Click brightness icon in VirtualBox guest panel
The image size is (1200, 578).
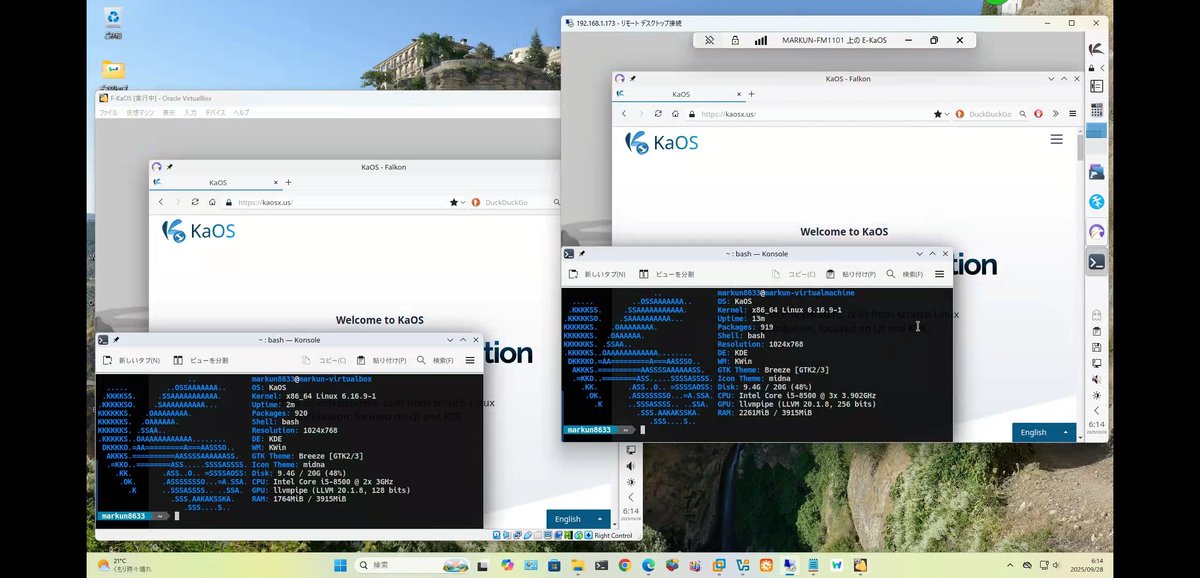pyautogui.click(x=630, y=482)
